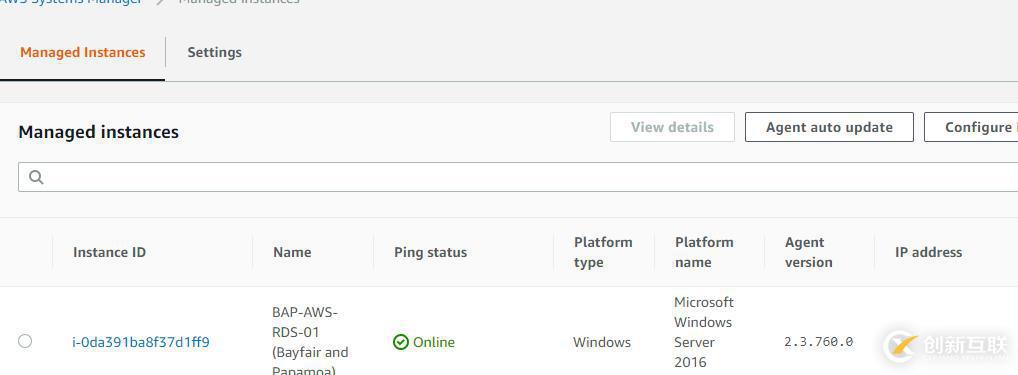Select radio button for i-0da391ba8f37d1ff9
The width and height of the screenshot is (1018, 375).
point(25,341)
